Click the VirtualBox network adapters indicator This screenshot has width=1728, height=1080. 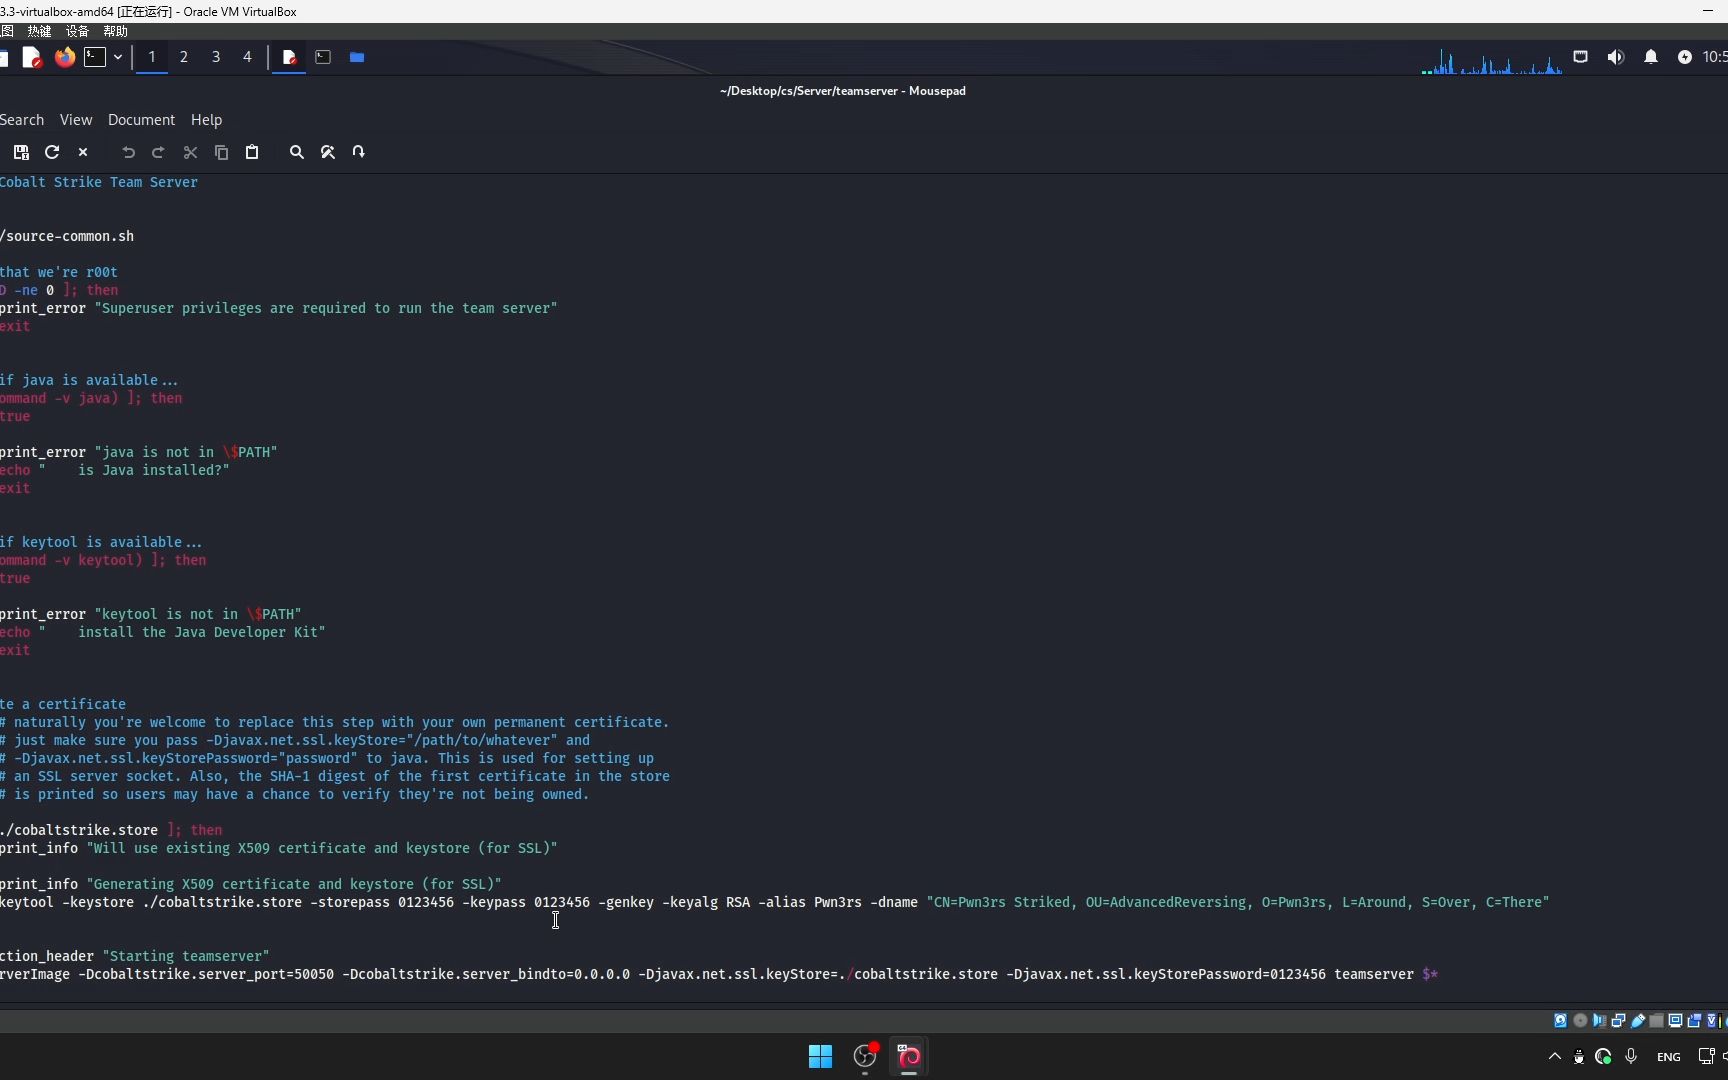coord(1618,1021)
